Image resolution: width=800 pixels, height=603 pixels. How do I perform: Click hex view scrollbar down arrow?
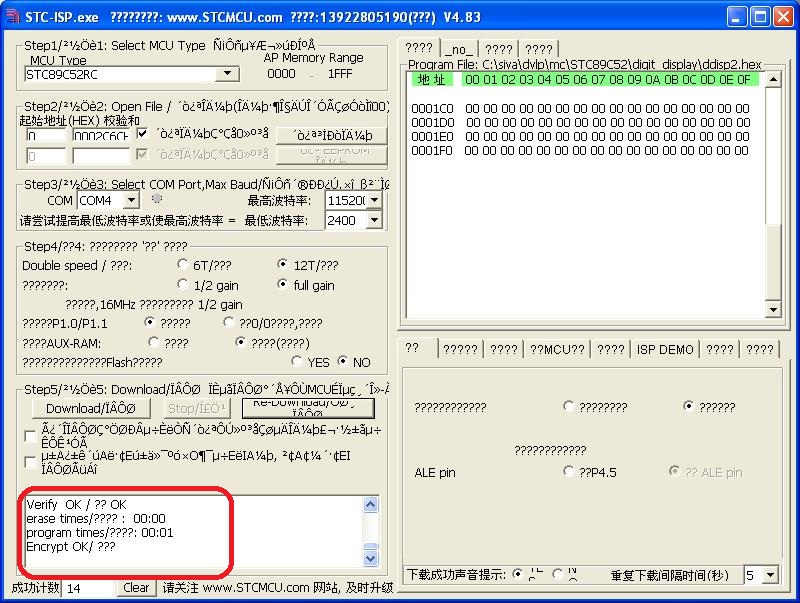[773, 309]
